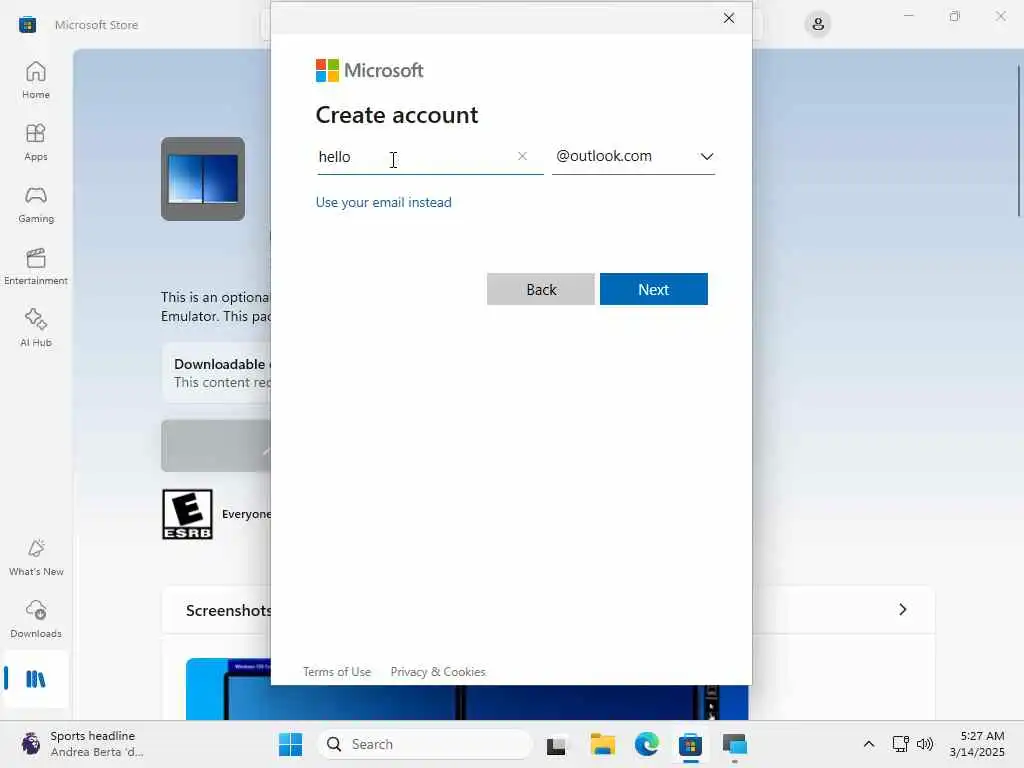Click the Downloadable content card
Viewport: 1024px width, 768px height.
[x=217, y=373]
